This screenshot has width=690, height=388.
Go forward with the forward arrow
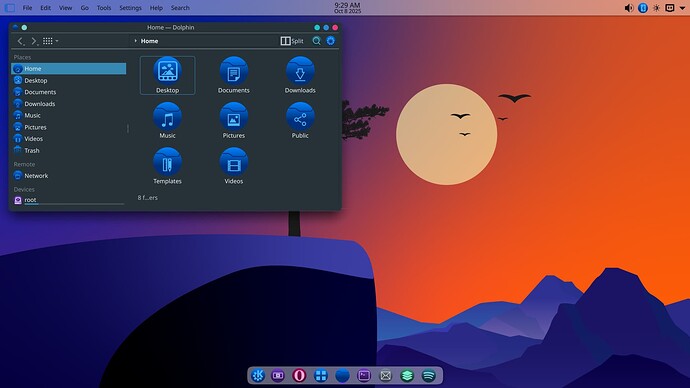33,41
